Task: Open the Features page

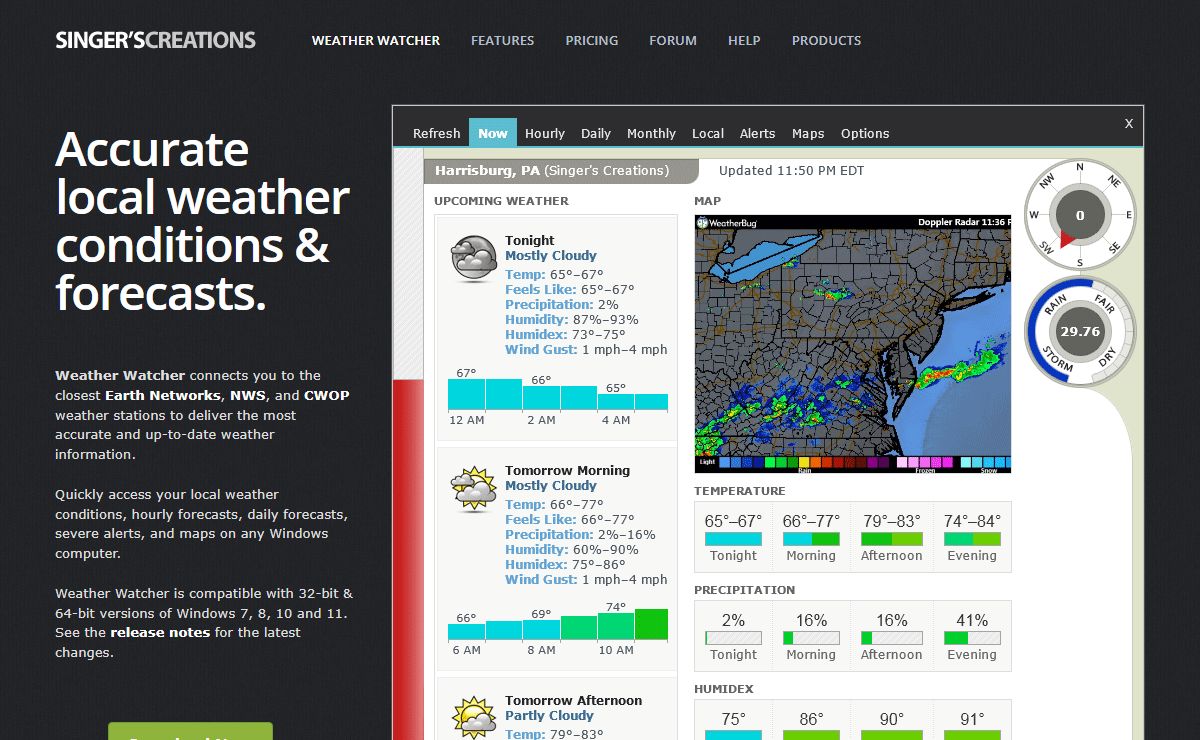Action: (x=503, y=41)
